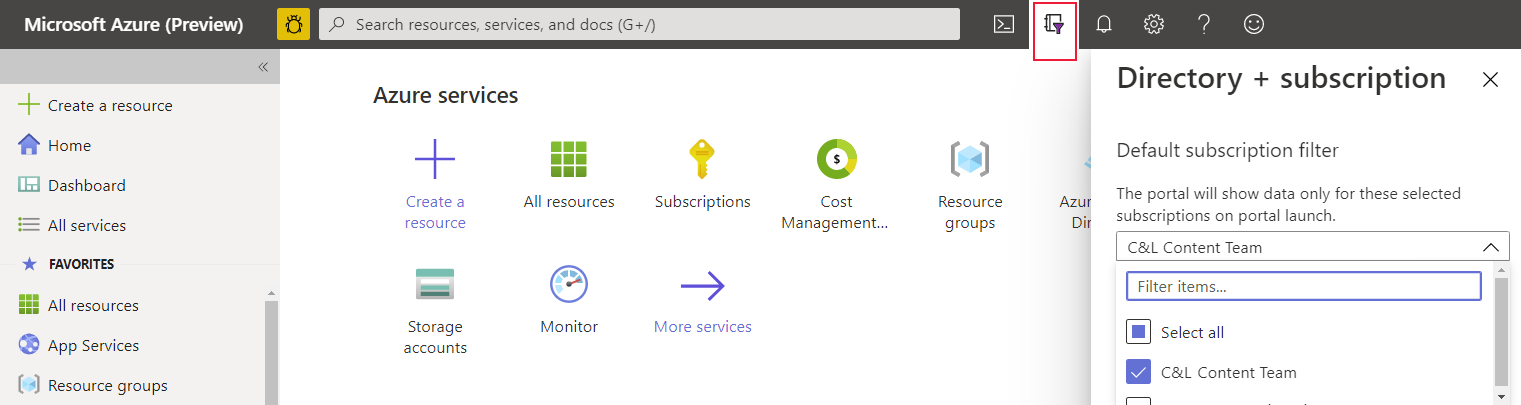This screenshot has width=1521, height=405.
Task: Open the Directory + subscription filter icon
Action: 1054,24
